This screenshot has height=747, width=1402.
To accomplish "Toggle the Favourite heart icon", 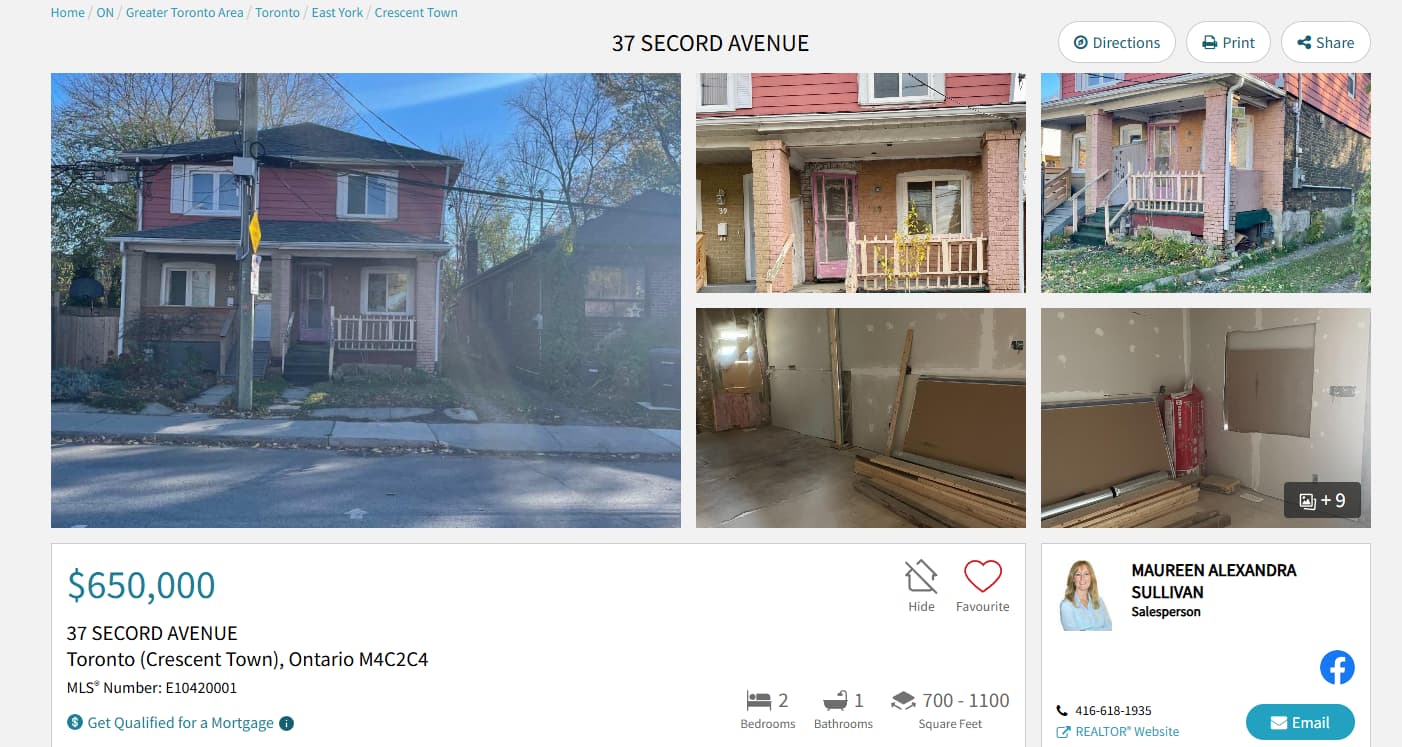I will coord(982,576).
